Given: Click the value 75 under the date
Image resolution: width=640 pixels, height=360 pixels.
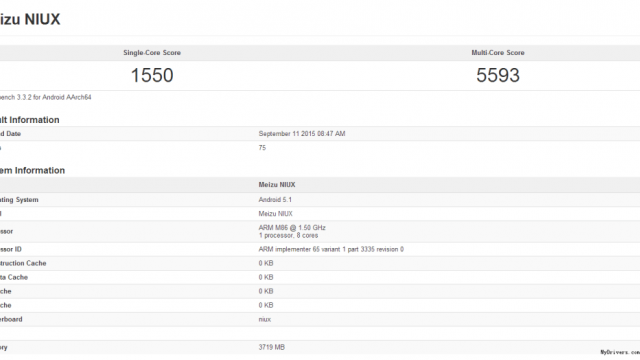Looking at the screenshot, I should click(x=262, y=148).
